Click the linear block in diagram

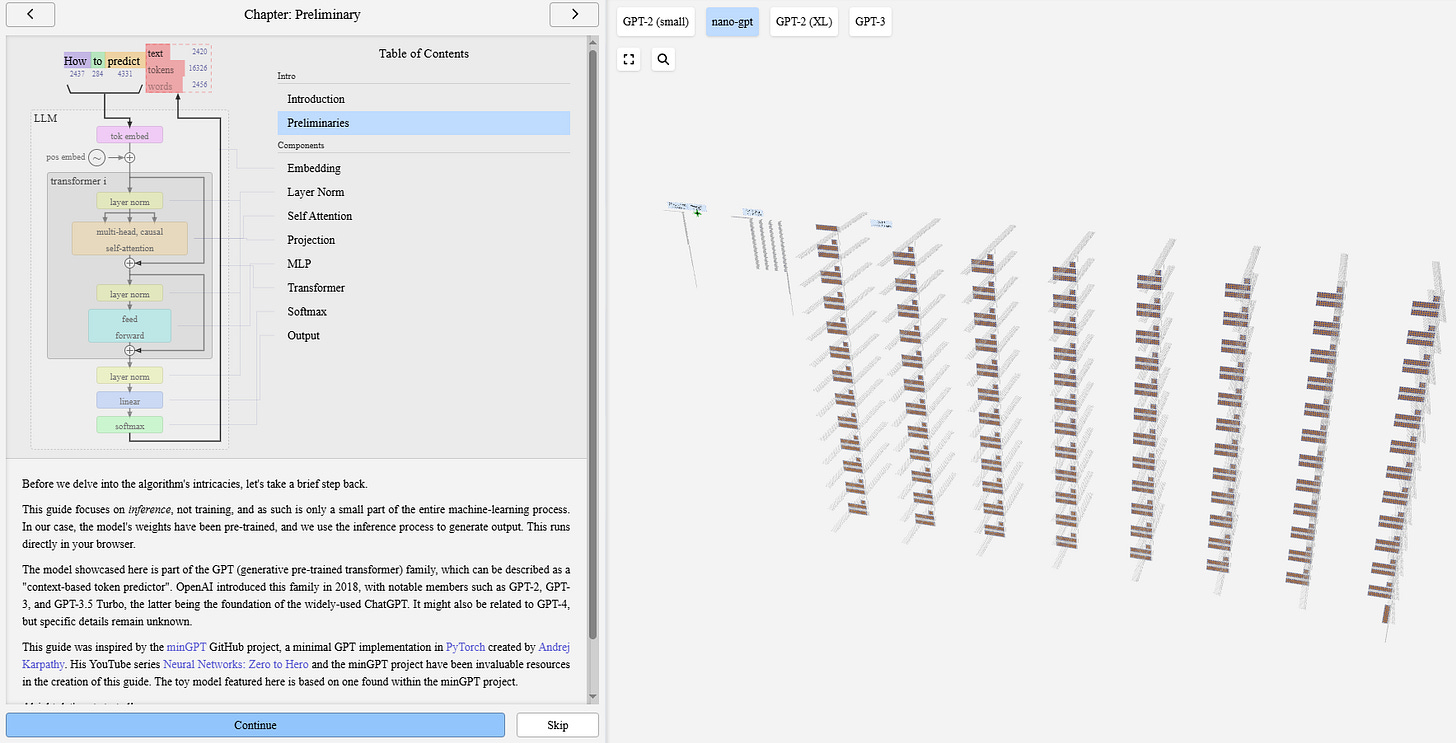tap(129, 401)
